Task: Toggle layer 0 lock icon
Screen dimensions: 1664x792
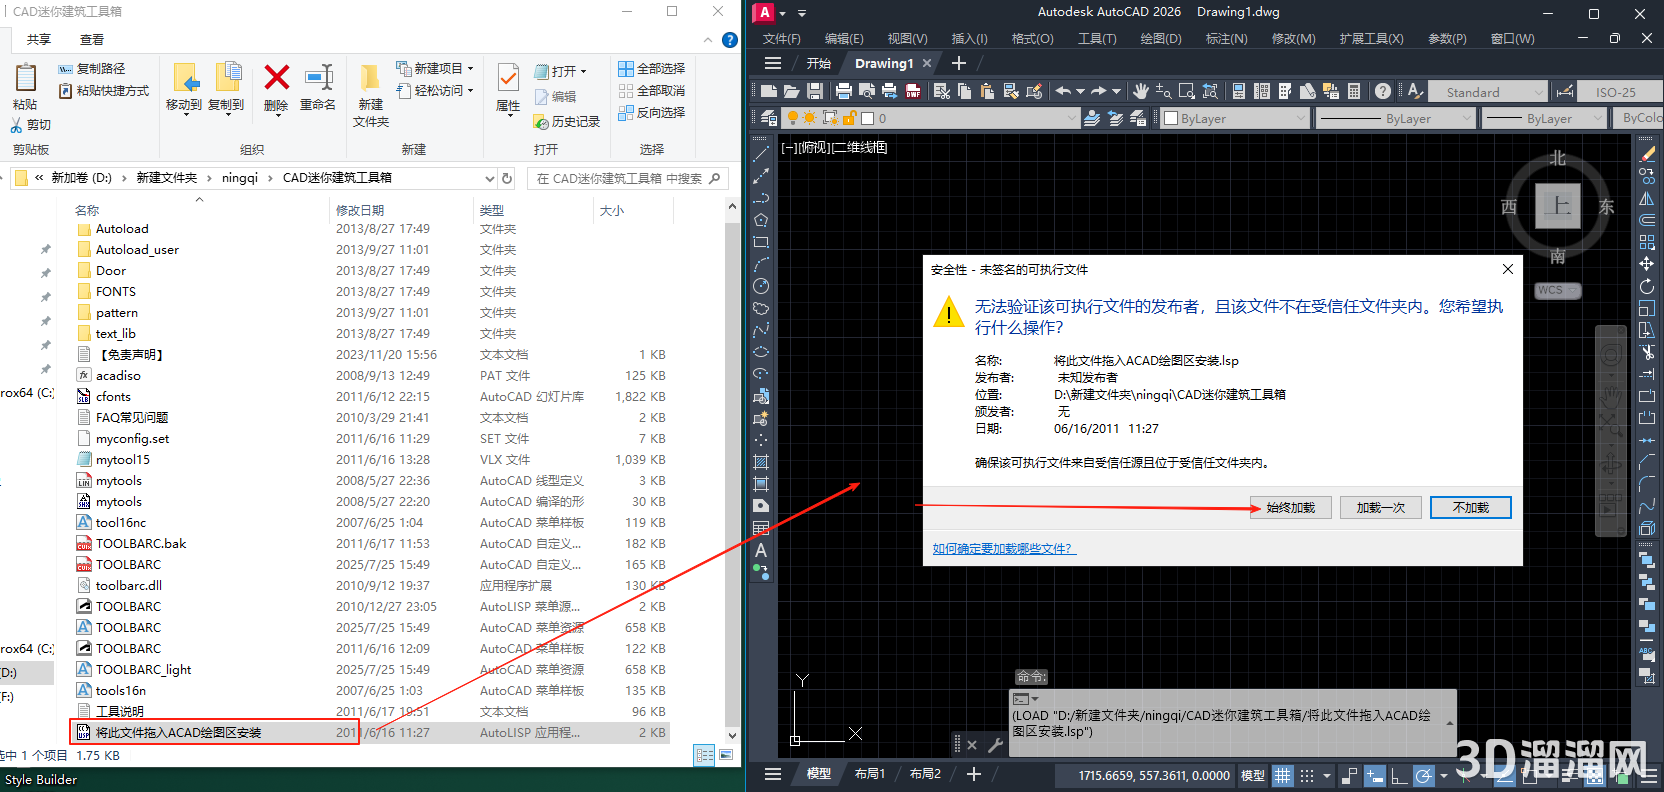Action: point(849,118)
